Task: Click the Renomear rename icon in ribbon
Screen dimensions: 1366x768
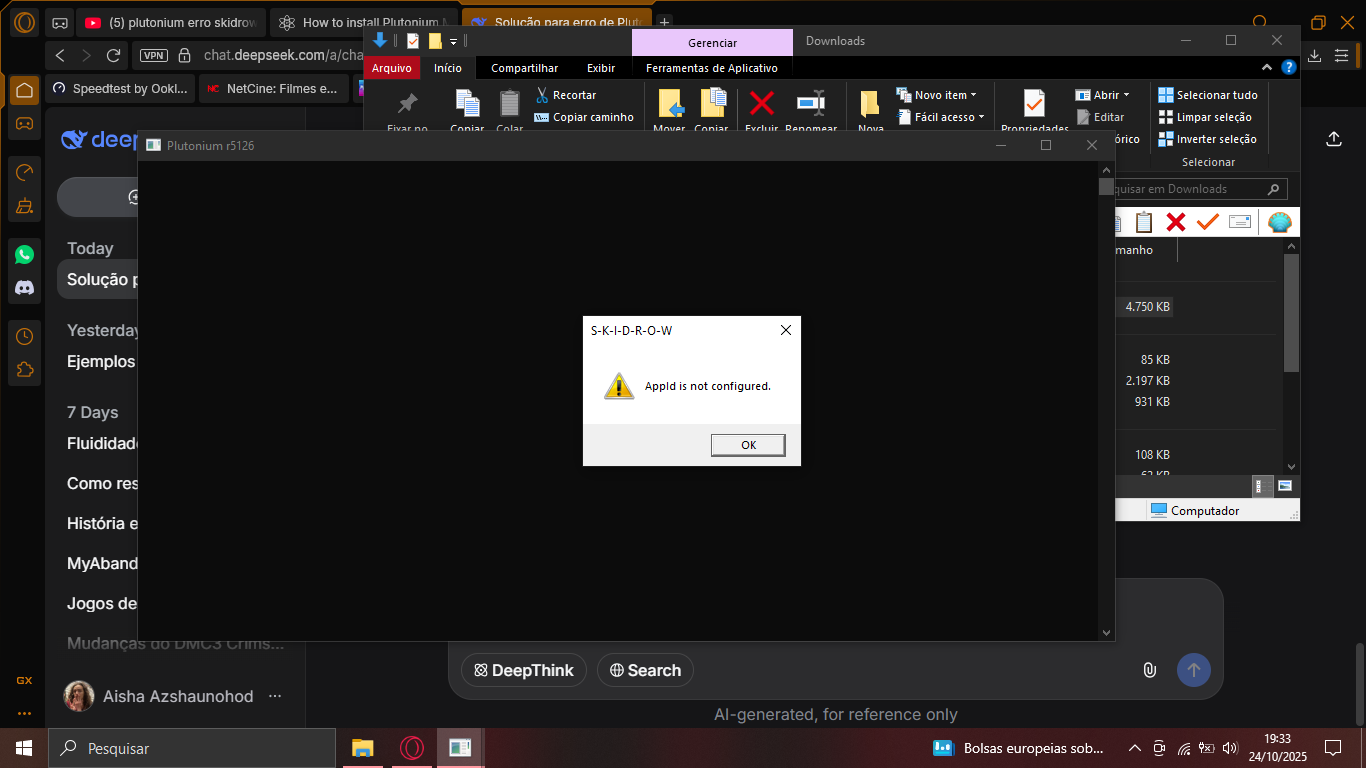Action: pyautogui.click(x=810, y=104)
